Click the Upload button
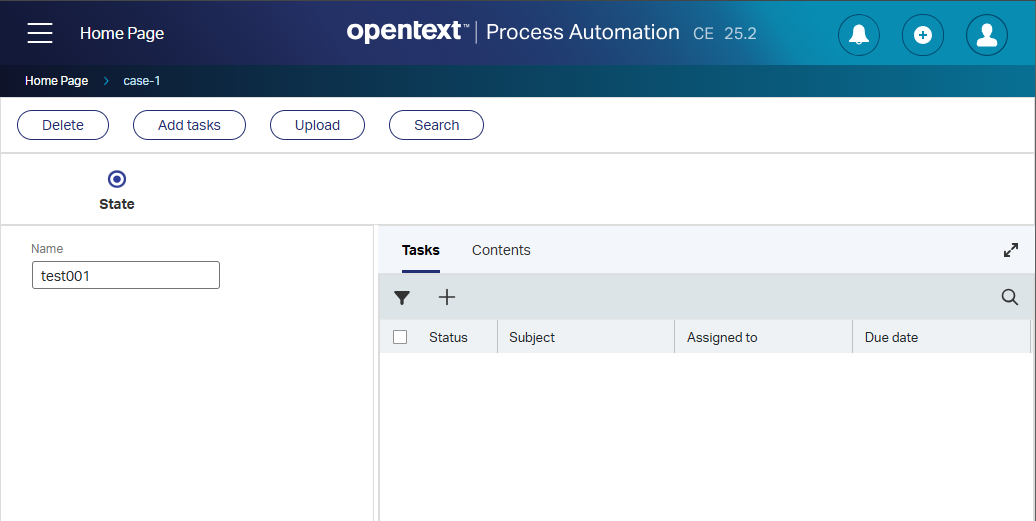 click(317, 125)
